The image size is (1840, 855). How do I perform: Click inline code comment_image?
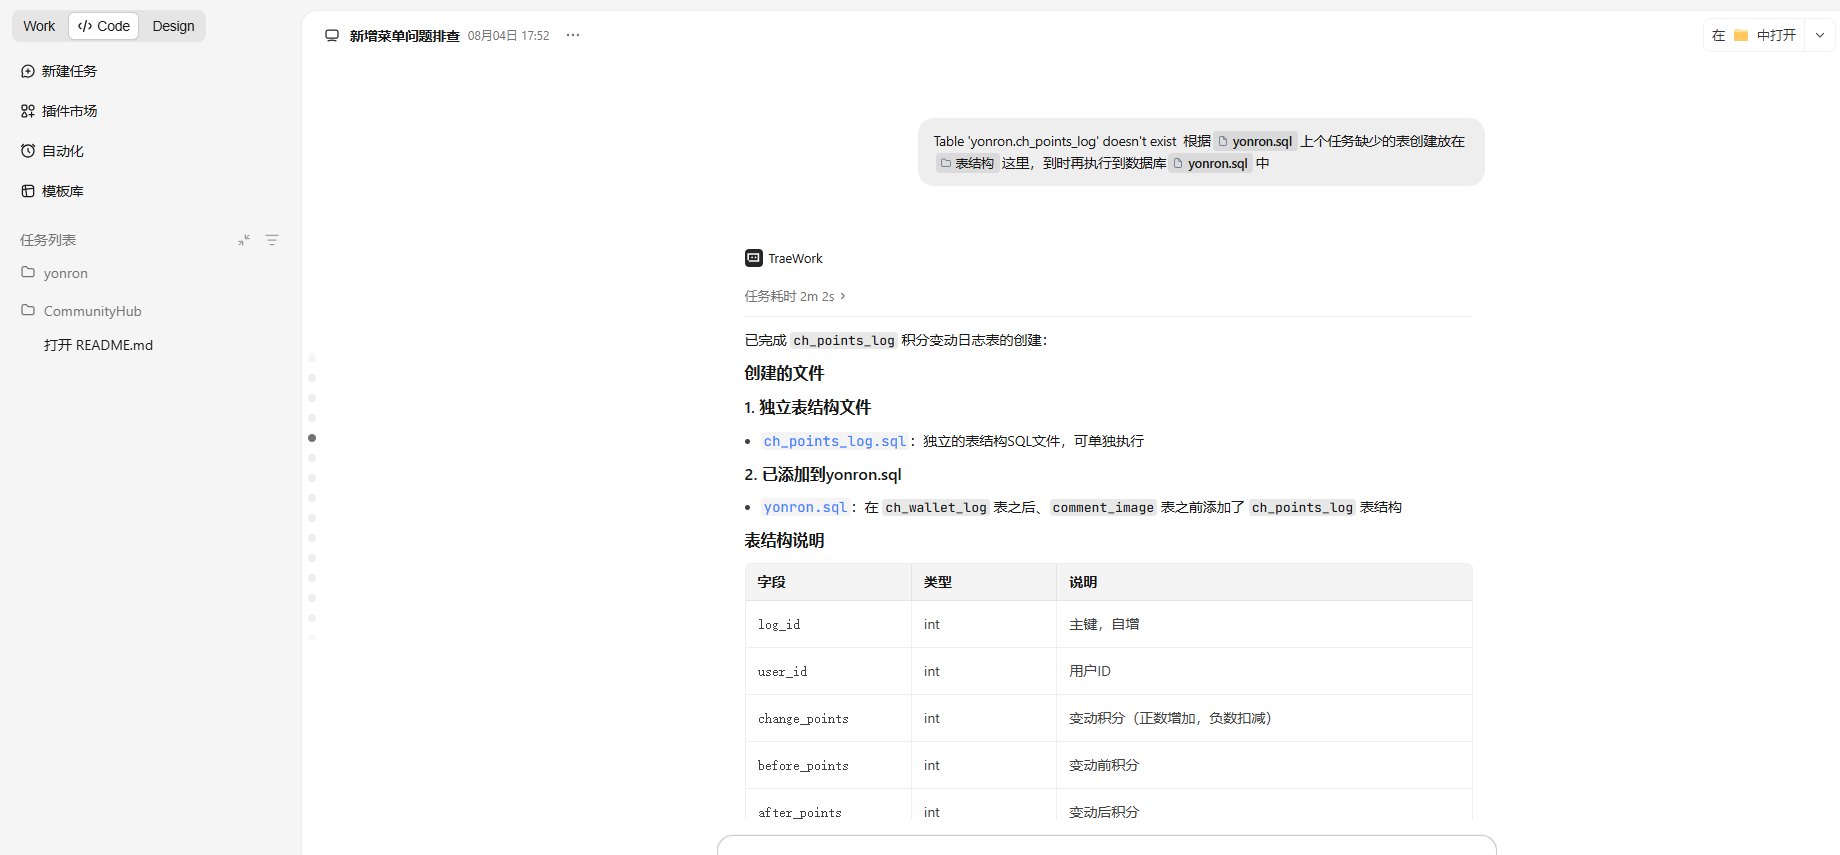click(1103, 507)
